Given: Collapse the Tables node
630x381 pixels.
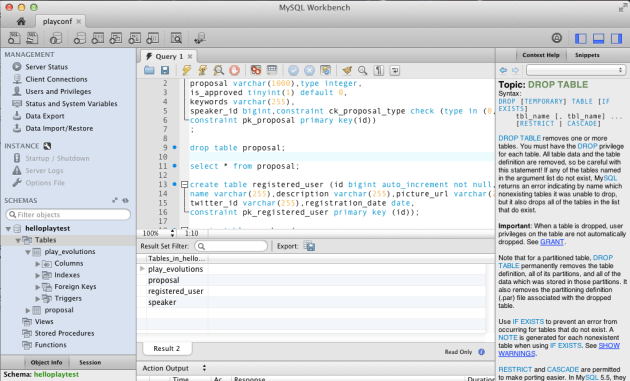Looking at the screenshot, I should [x=18, y=240].
